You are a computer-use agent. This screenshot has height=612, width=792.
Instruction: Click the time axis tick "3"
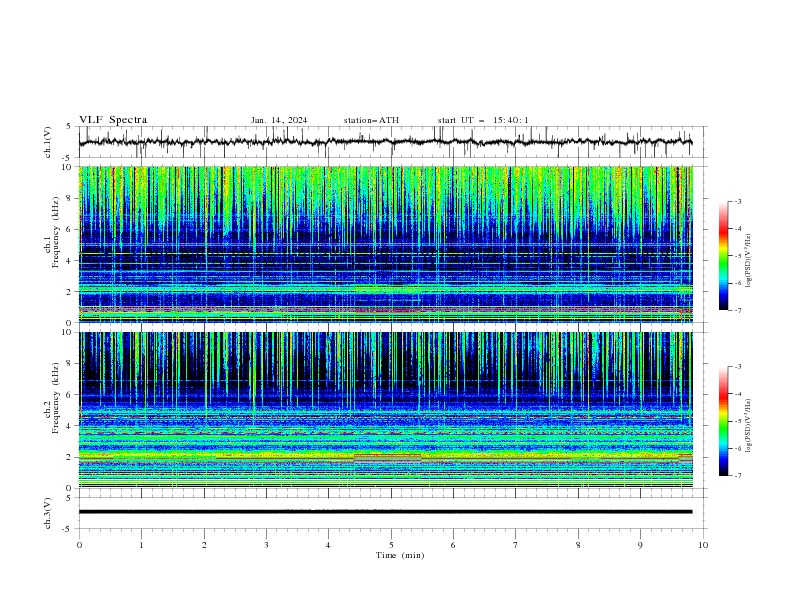266,545
